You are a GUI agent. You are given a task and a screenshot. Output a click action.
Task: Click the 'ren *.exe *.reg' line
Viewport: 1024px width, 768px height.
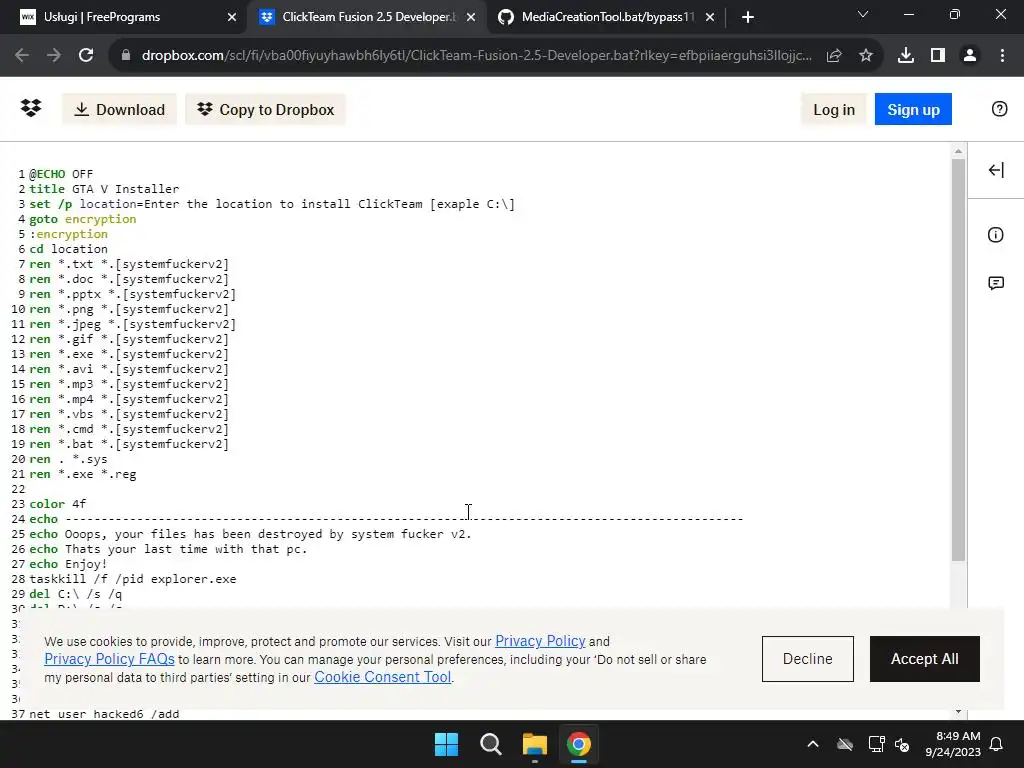[82, 474]
